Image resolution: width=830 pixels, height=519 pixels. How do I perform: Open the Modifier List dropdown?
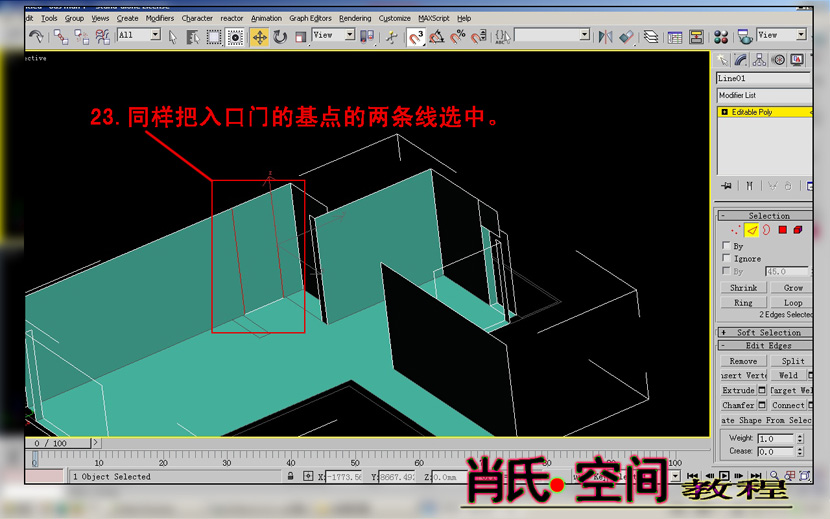[x=764, y=95]
